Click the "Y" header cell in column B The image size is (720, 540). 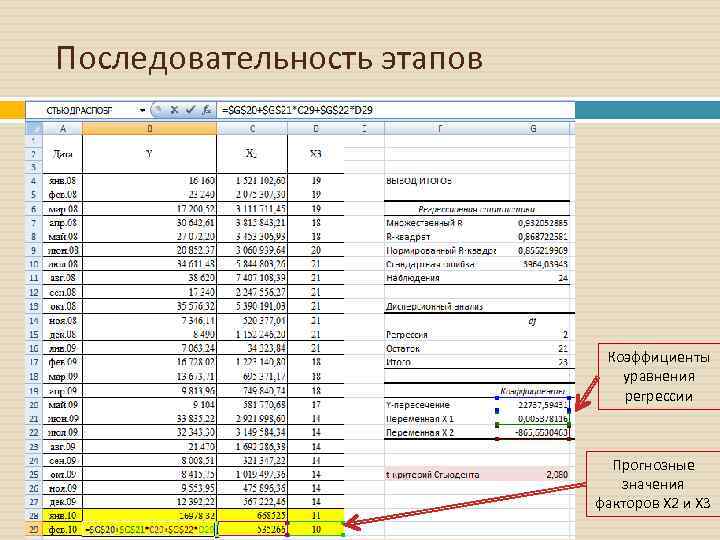pos(149,154)
